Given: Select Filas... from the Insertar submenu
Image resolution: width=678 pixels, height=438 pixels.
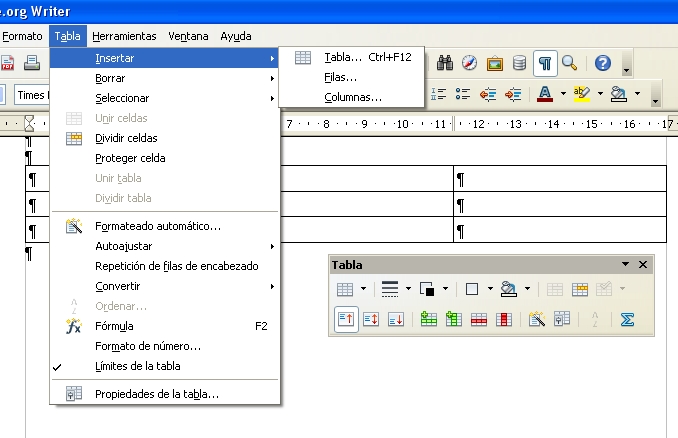Looking at the screenshot, I should pyautogui.click(x=340, y=77).
